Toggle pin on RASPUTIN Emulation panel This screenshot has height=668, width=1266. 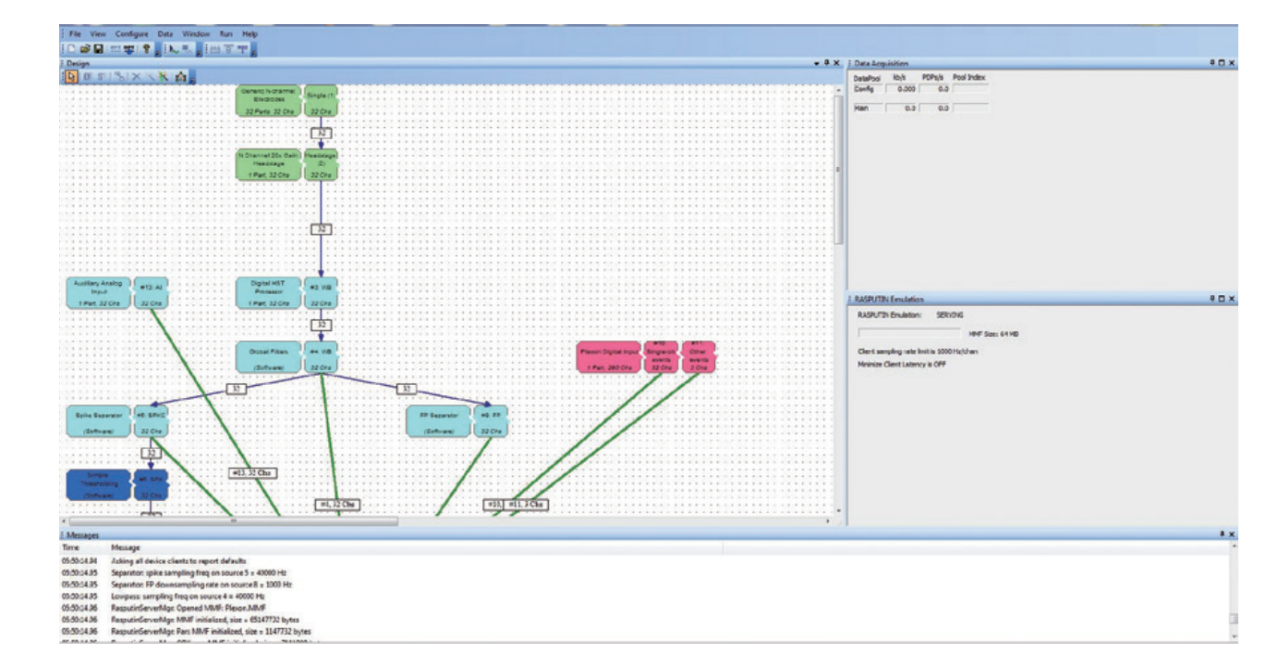1212,299
